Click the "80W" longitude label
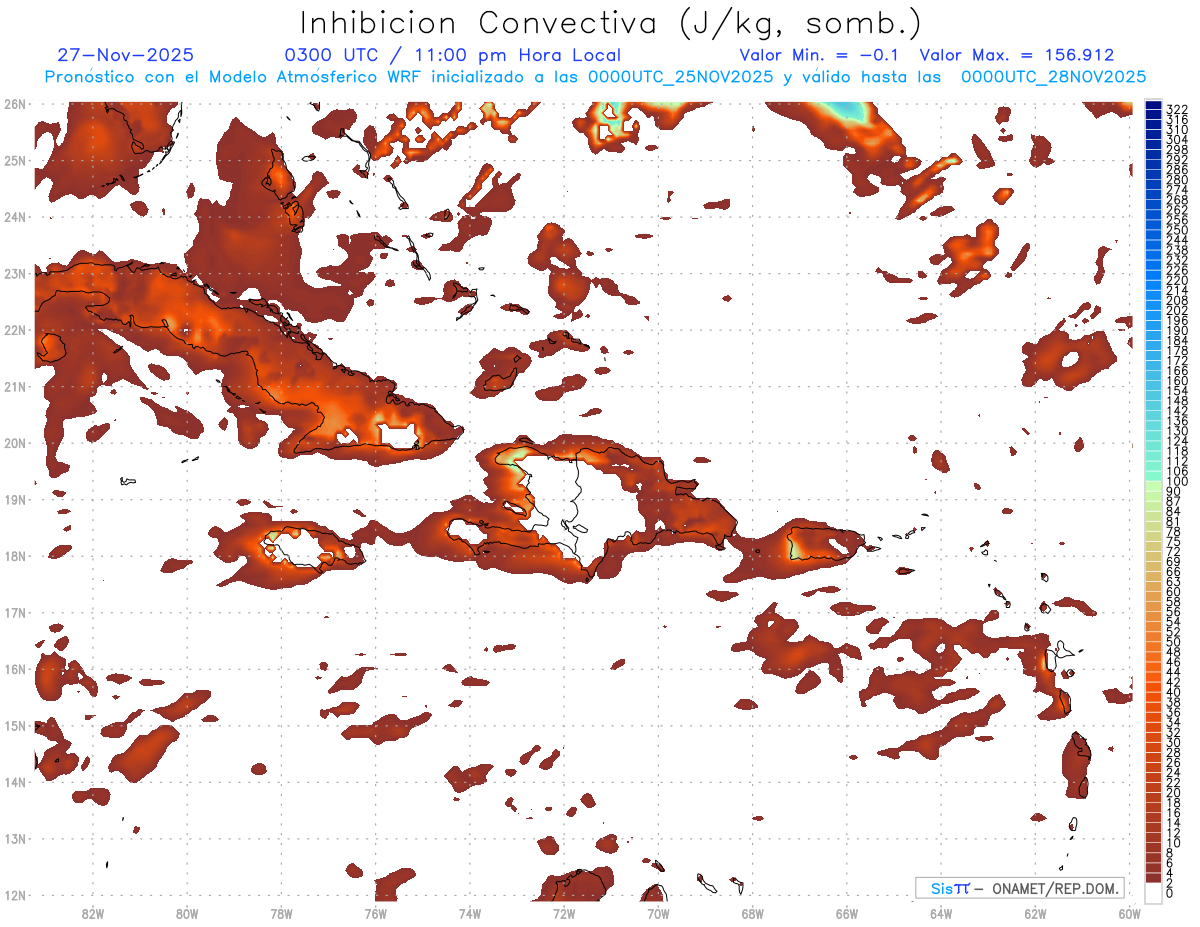Screen dimensions: 1200x927 (186, 912)
